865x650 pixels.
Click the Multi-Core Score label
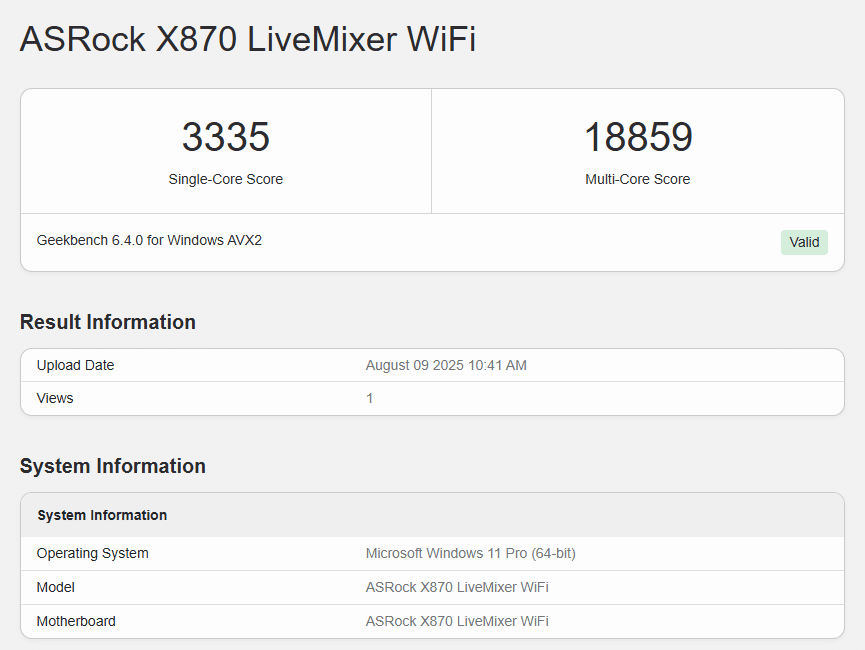pyautogui.click(x=638, y=179)
